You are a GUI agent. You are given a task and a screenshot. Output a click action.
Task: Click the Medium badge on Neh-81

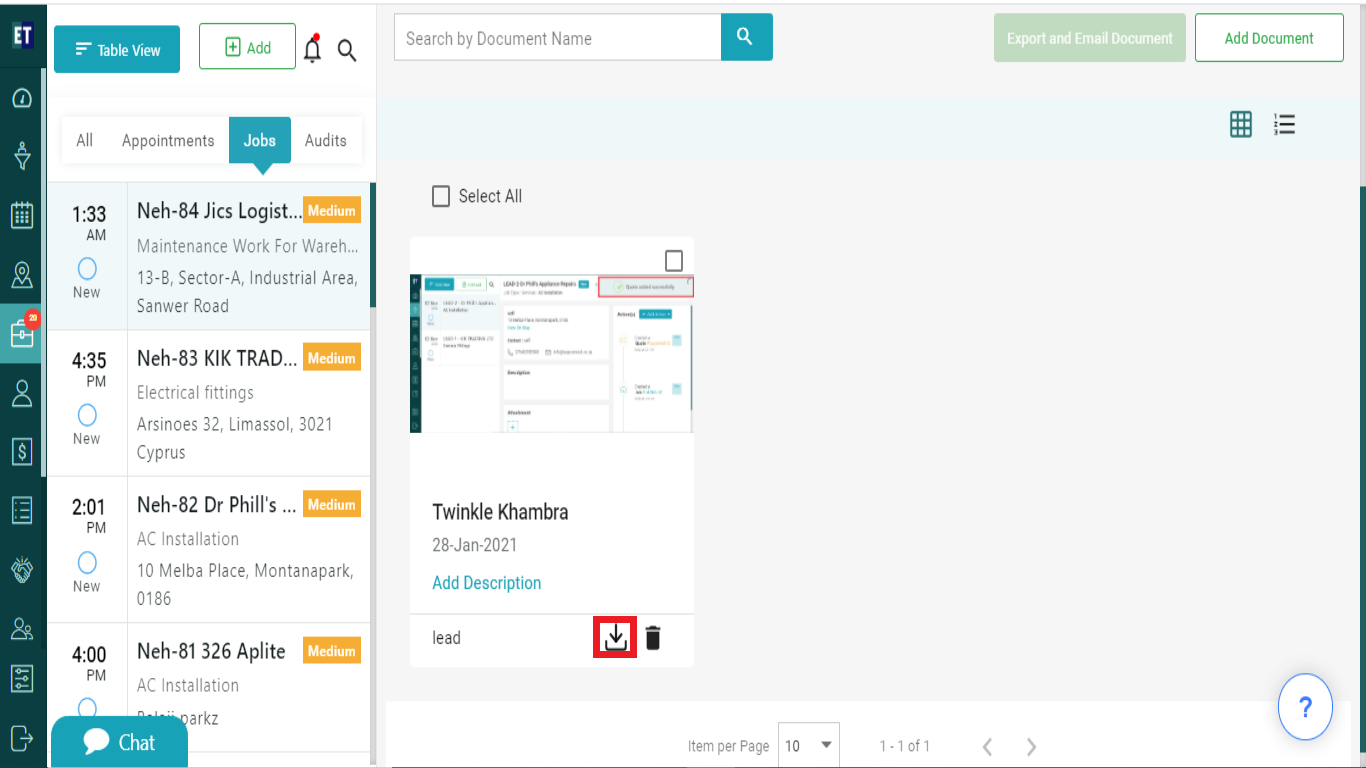(331, 651)
